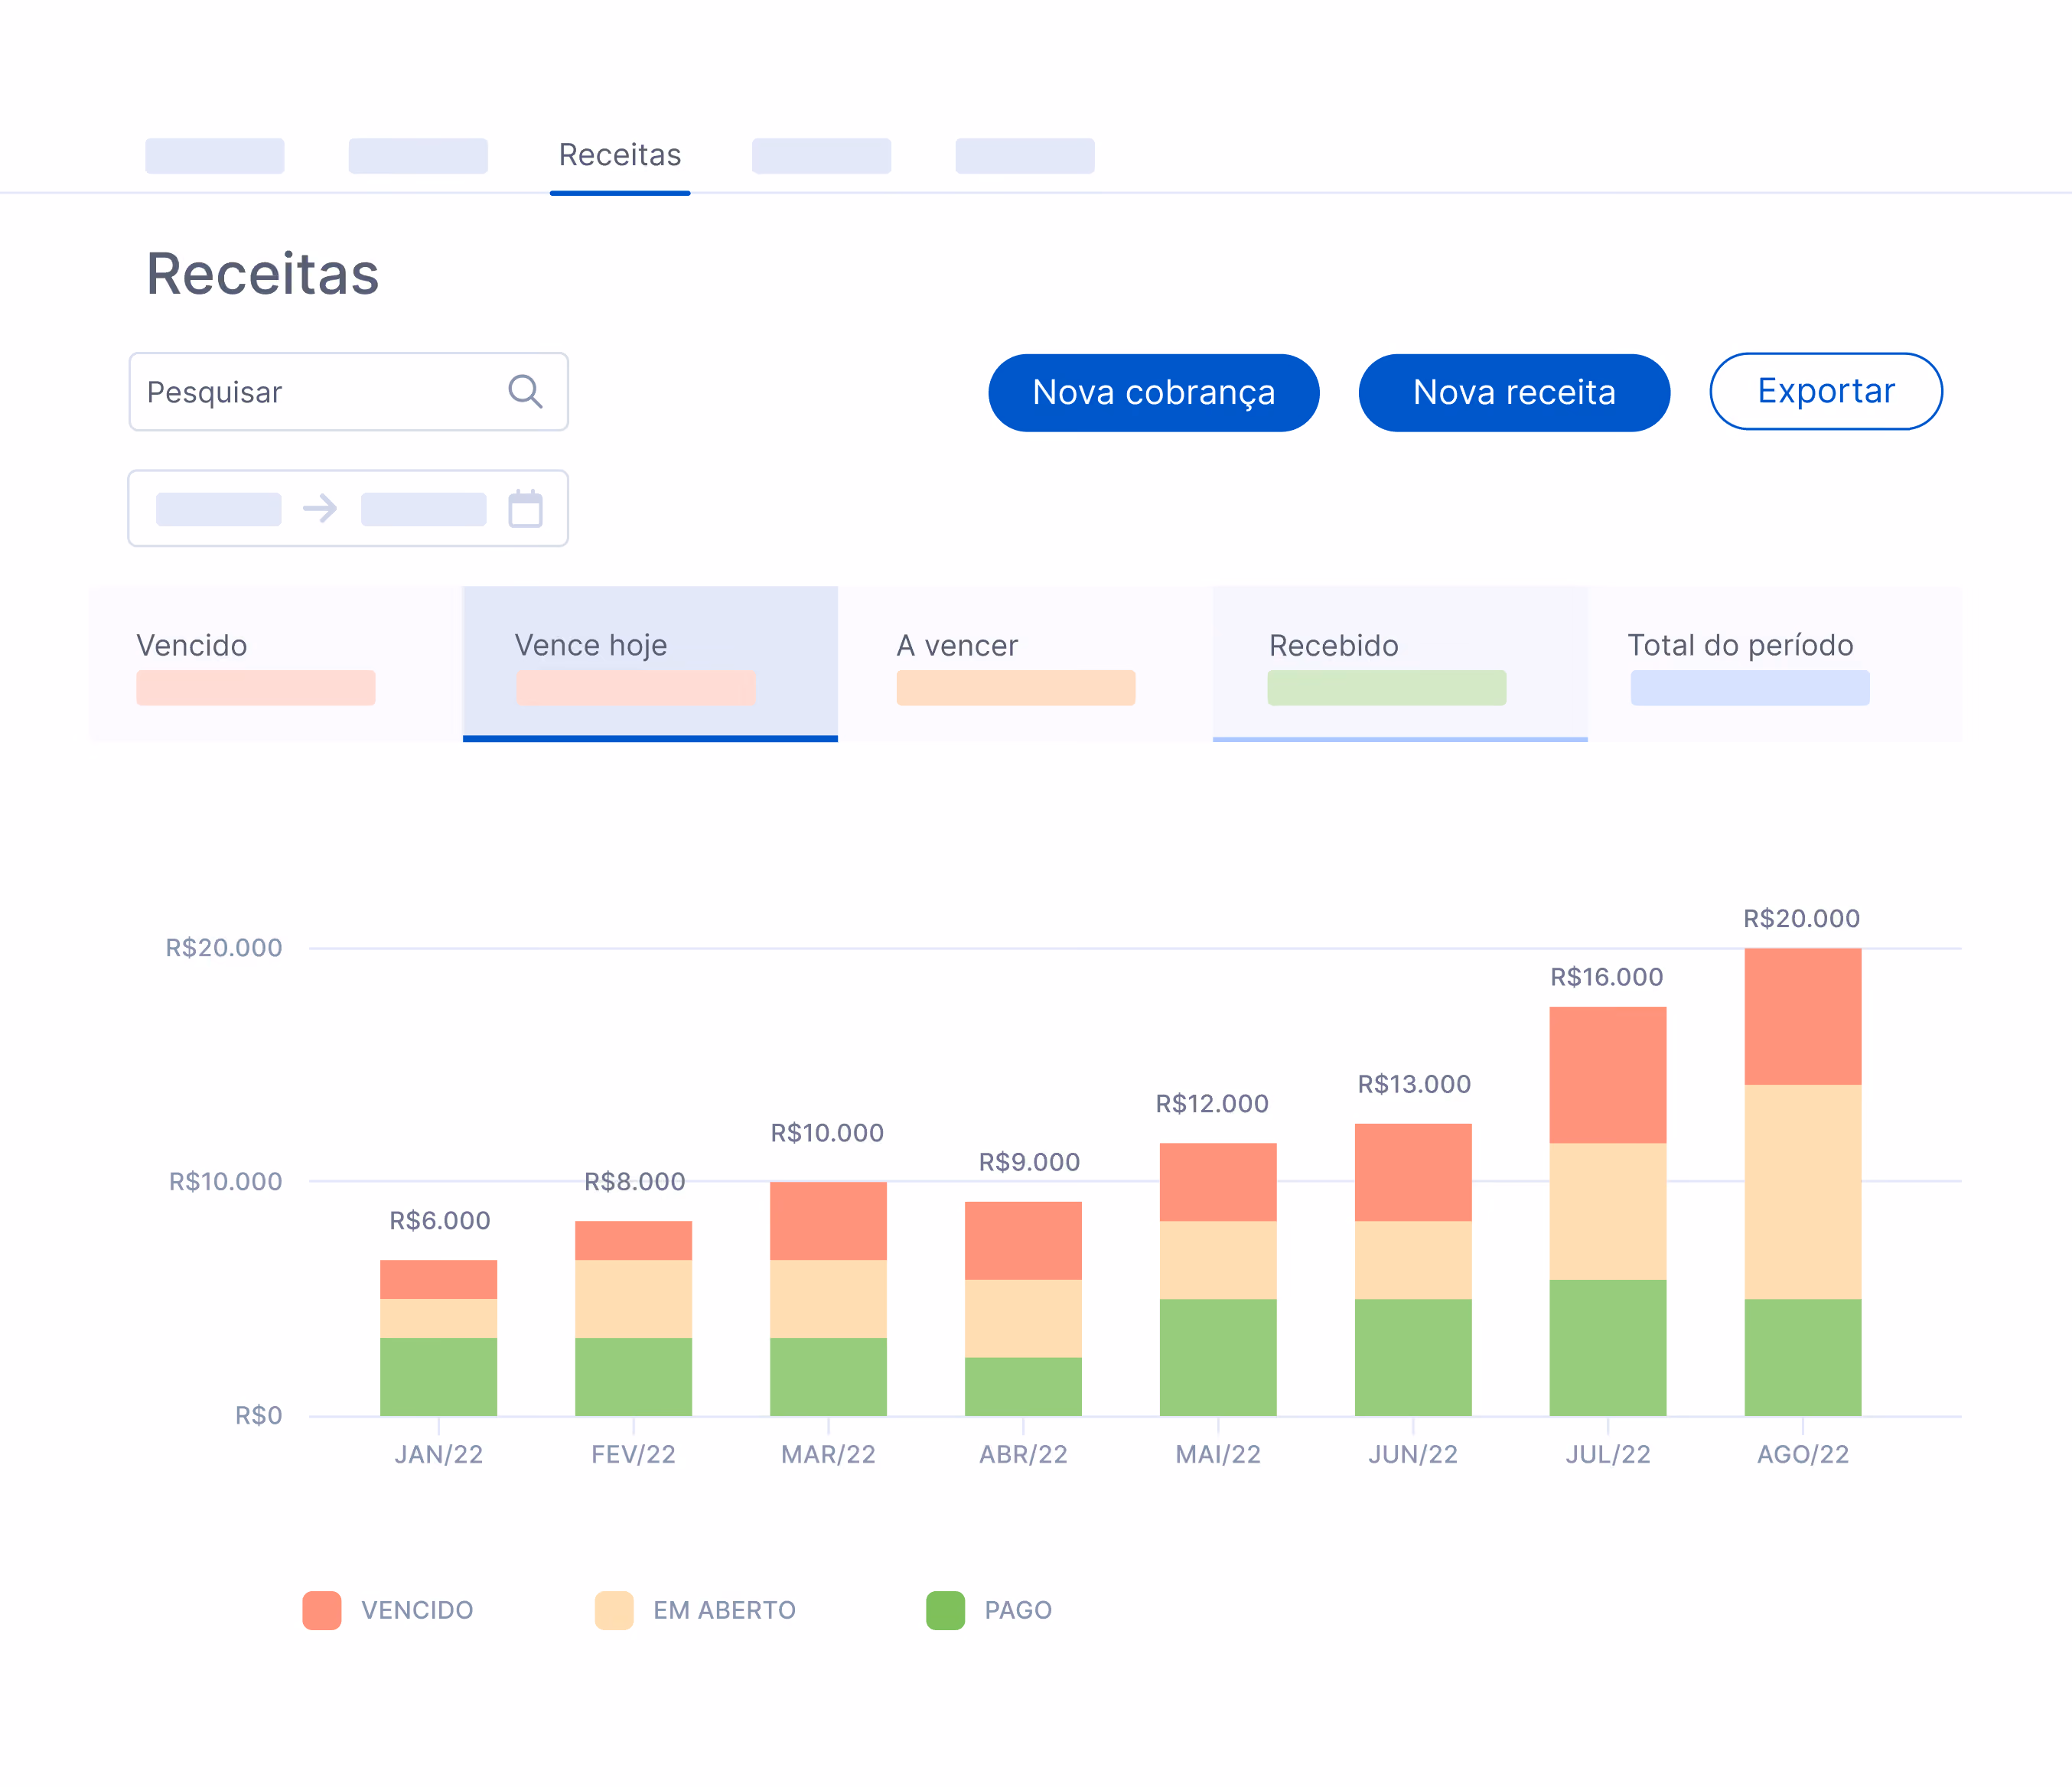This screenshot has height=1787, width=2072.
Task: Select the Recebido summary card
Action: pos(1400,664)
